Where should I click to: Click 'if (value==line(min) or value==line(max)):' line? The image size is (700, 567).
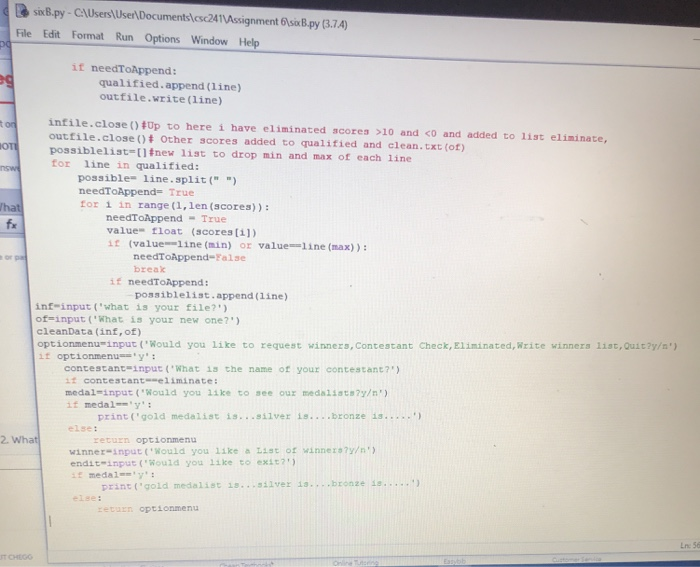click(238, 245)
